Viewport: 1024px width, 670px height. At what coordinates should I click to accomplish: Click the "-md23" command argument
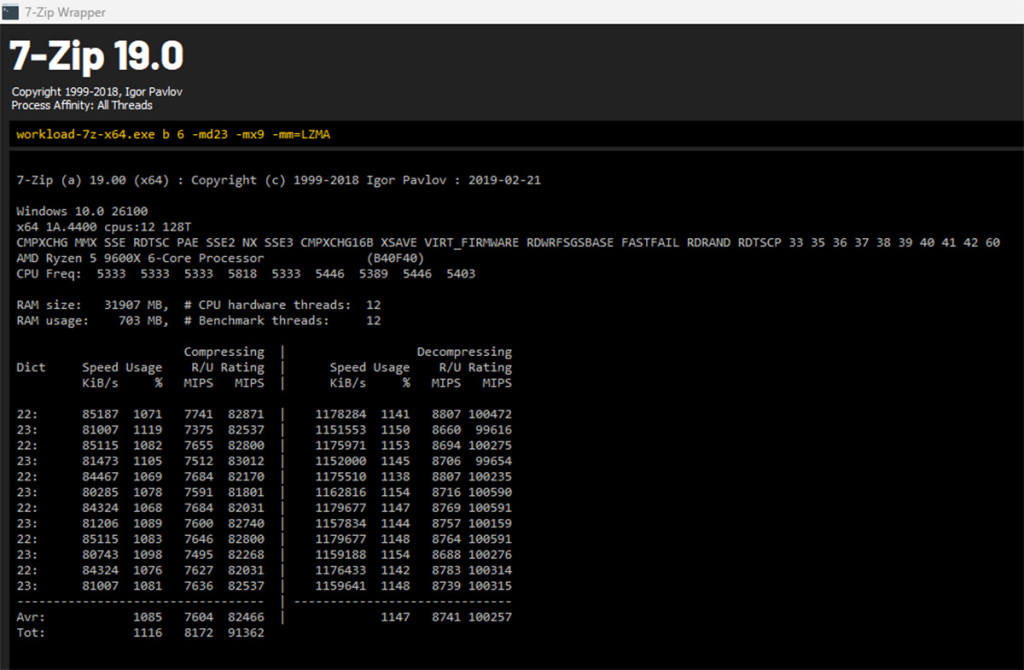coord(210,135)
